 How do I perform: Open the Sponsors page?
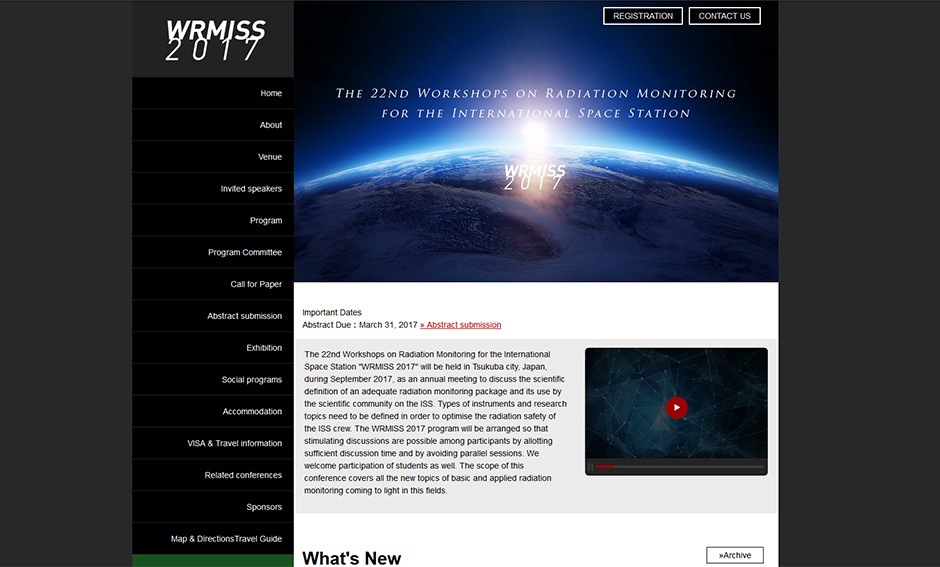click(213, 506)
